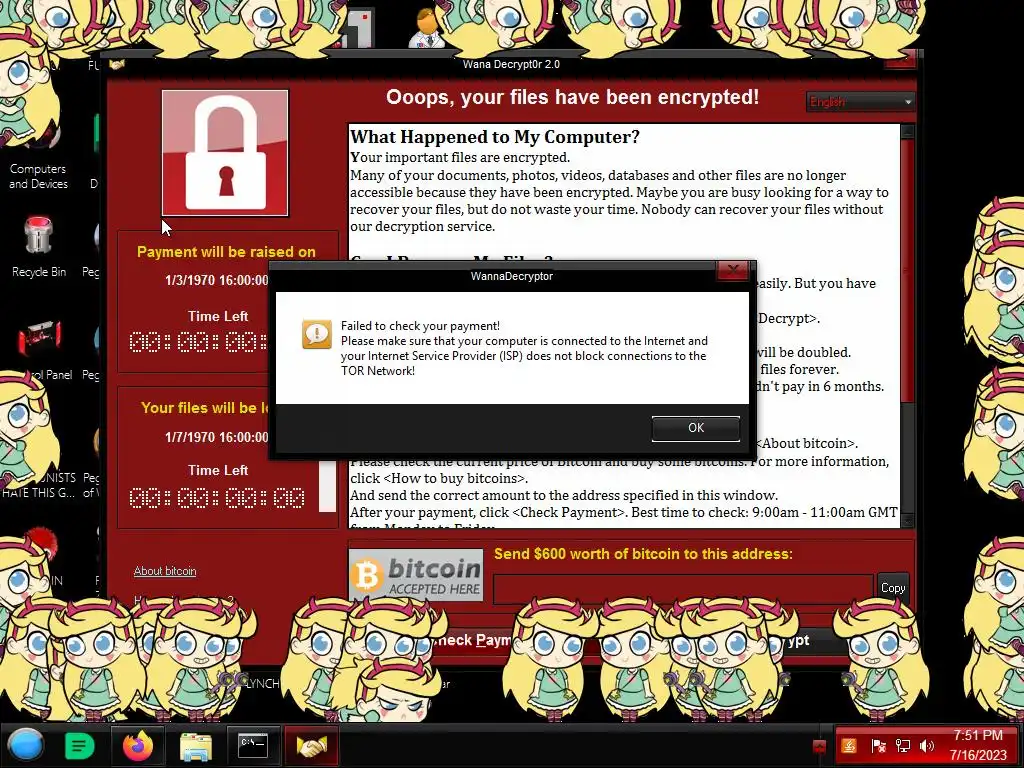This screenshot has width=1024, height=768.
Task: Switch to Command Prompt taskbar window
Action: point(253,745)
